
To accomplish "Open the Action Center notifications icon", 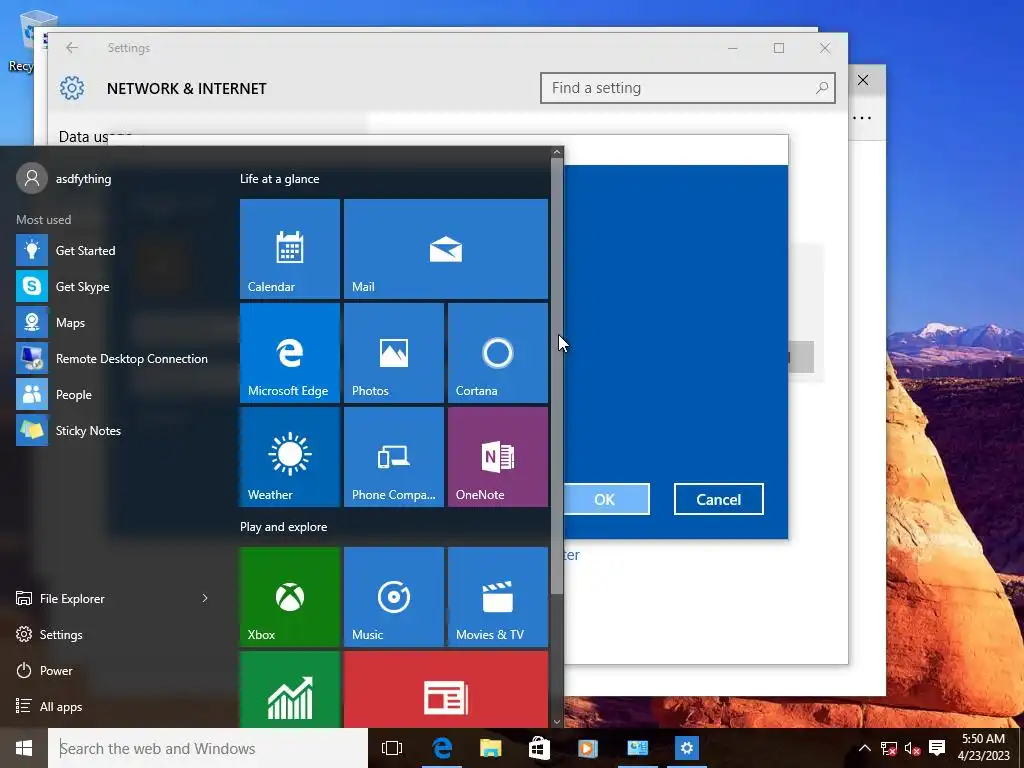I will click(937, 748).
